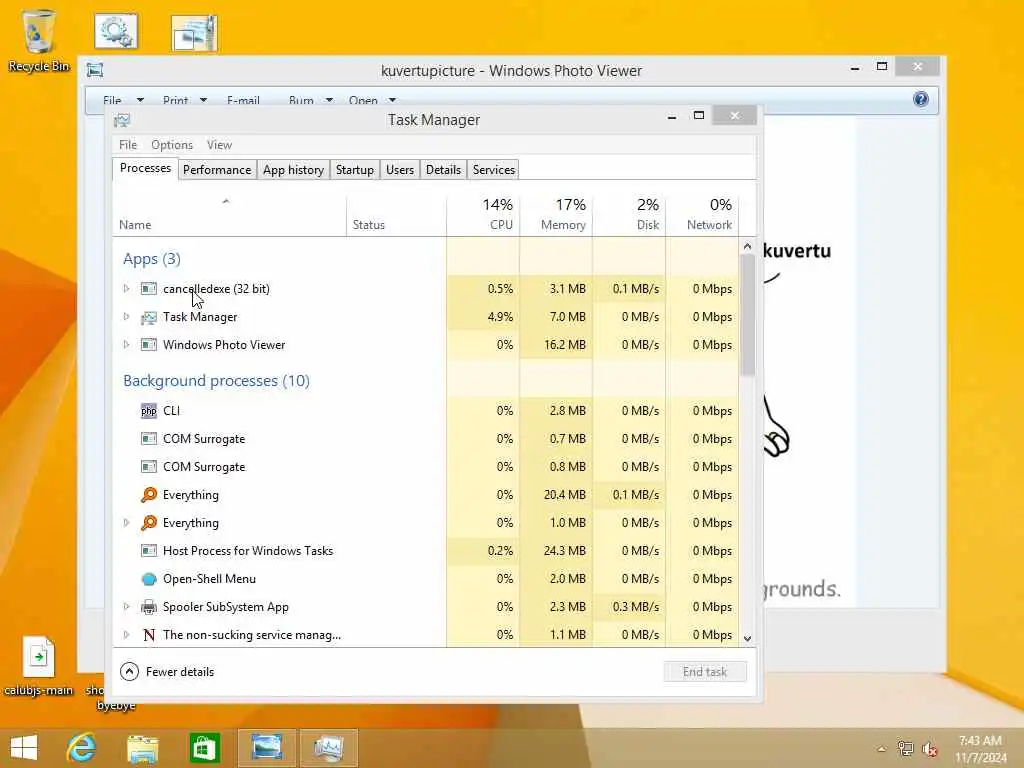Click the Task Manager title bar icon
This screenshot has height=768, width=1024.
pyautogui.click(x=122, y=120)
